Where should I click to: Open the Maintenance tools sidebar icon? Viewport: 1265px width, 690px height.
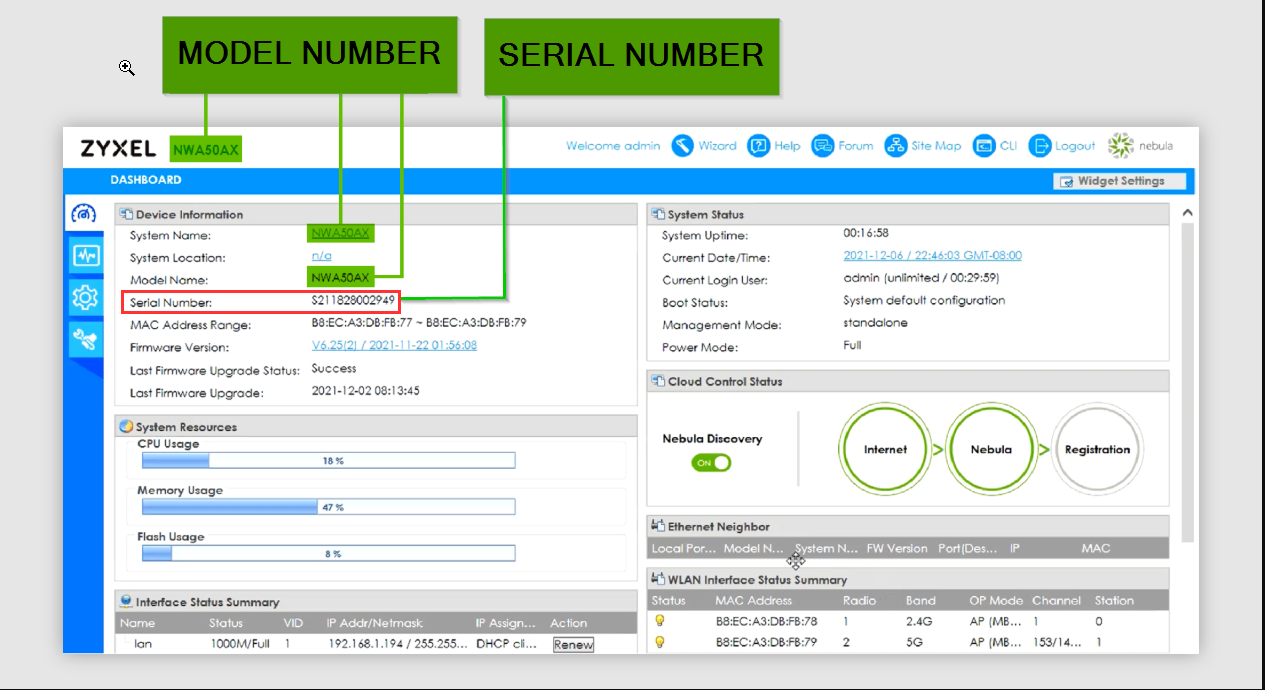coord(86,340)
